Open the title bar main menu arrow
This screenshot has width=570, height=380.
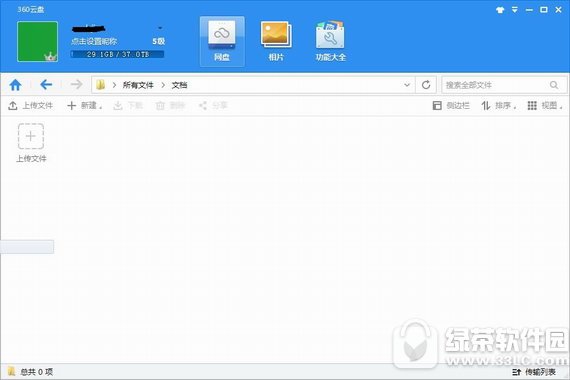tap(515, 10)
